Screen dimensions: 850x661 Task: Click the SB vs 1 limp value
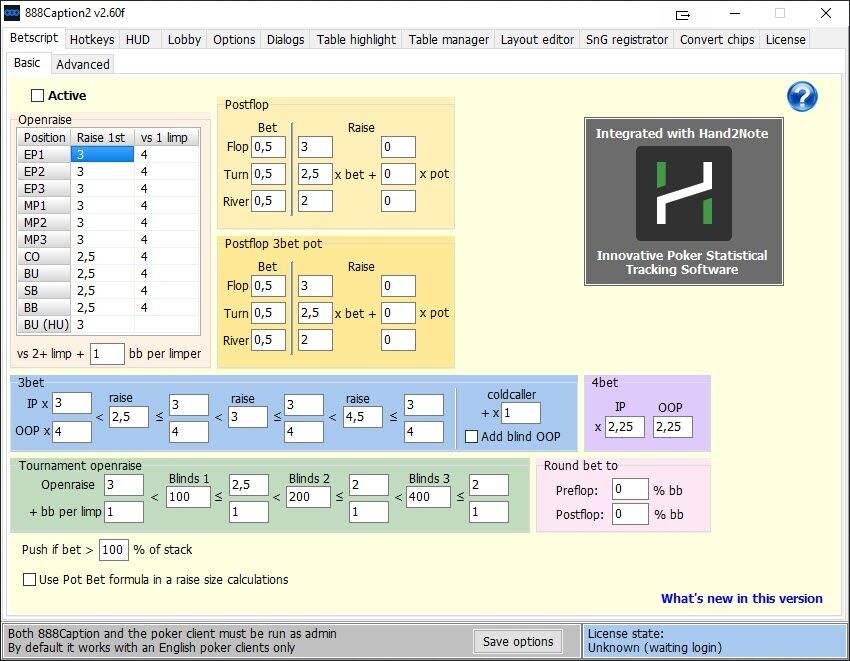click(x=167, y=291)
